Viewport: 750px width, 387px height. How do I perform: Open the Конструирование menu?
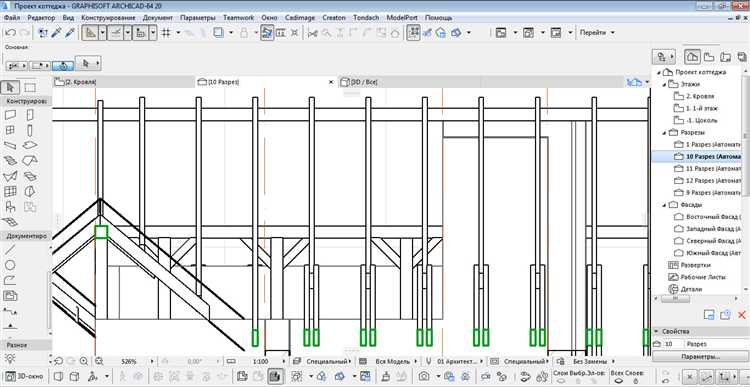click(108, 18)
